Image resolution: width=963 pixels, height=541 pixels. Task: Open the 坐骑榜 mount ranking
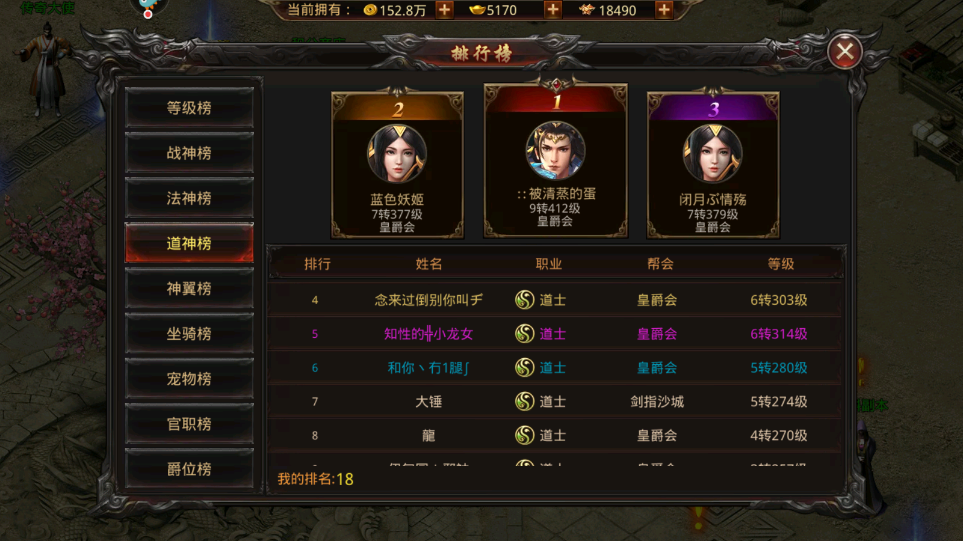click(x=189, y=333)
